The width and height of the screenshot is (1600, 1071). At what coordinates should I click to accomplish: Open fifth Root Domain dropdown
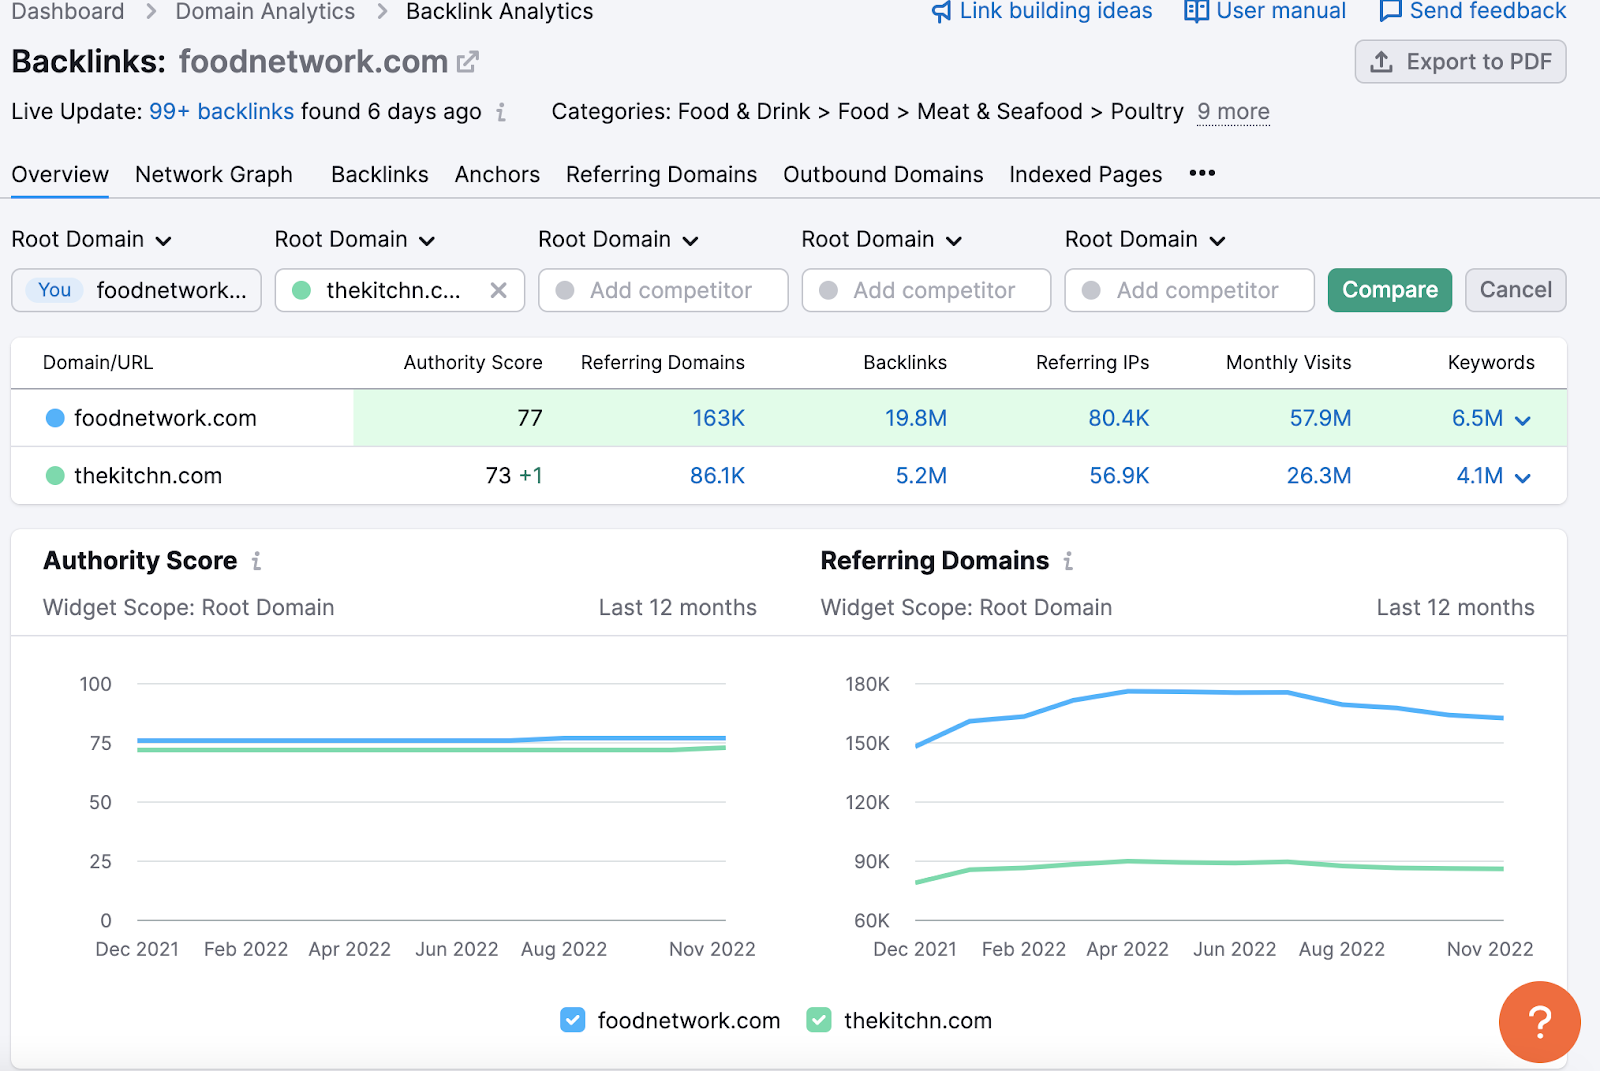(1145, 240)
